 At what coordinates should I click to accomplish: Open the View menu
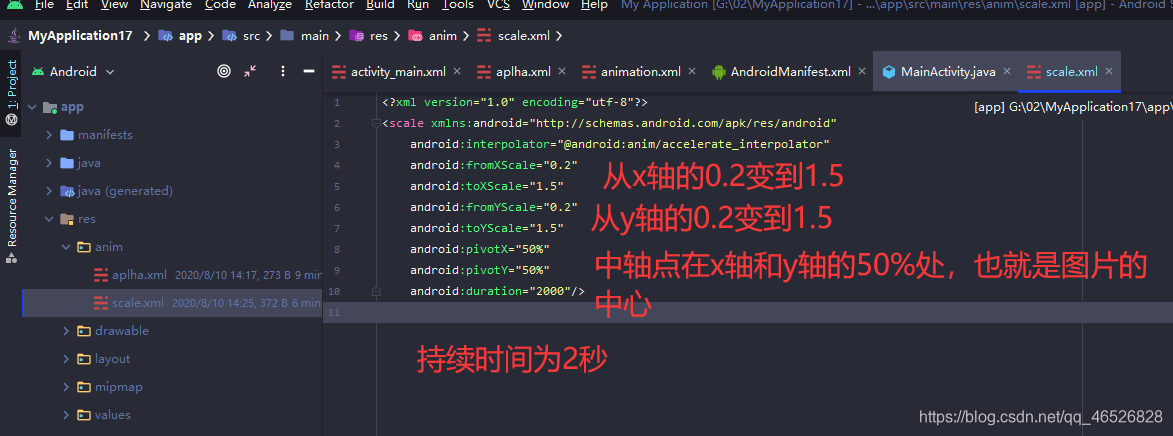[114, 4]
